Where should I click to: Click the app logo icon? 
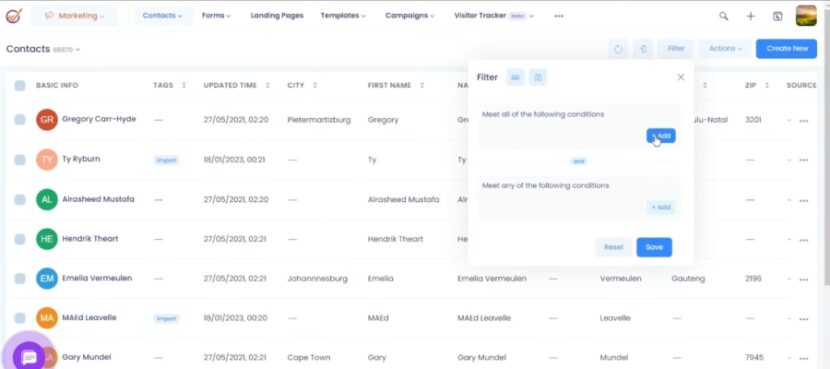(14, 15)
